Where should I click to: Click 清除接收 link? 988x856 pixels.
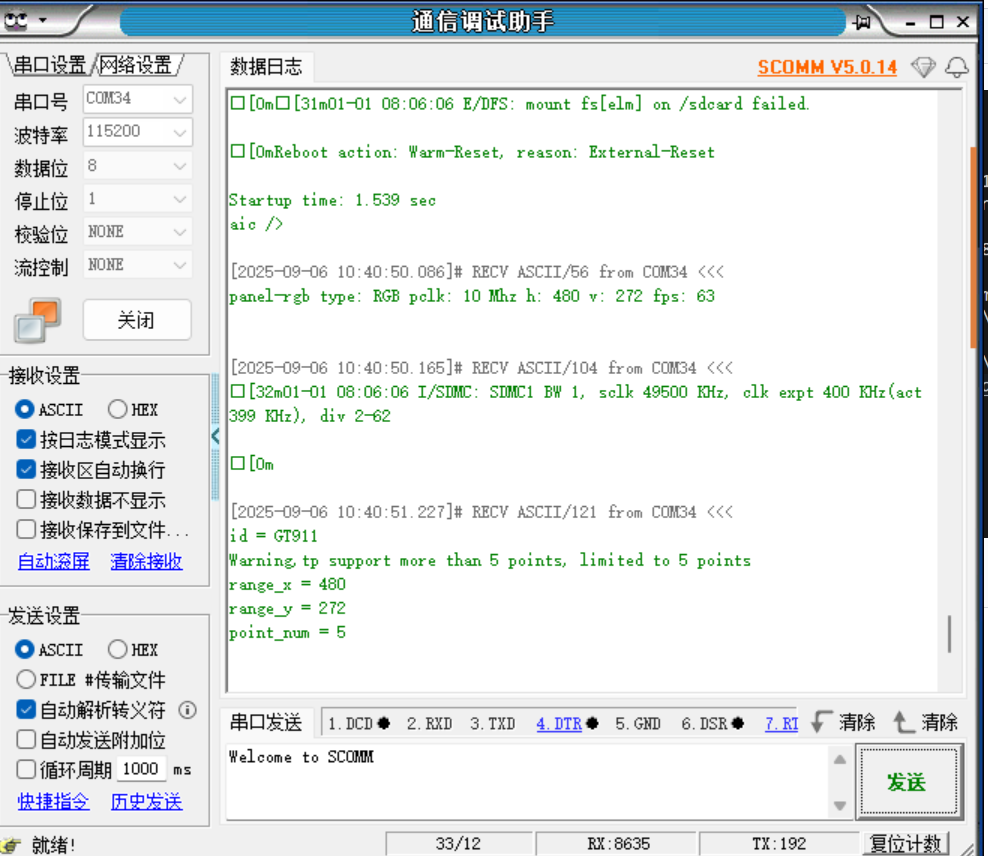coord(146,561)
